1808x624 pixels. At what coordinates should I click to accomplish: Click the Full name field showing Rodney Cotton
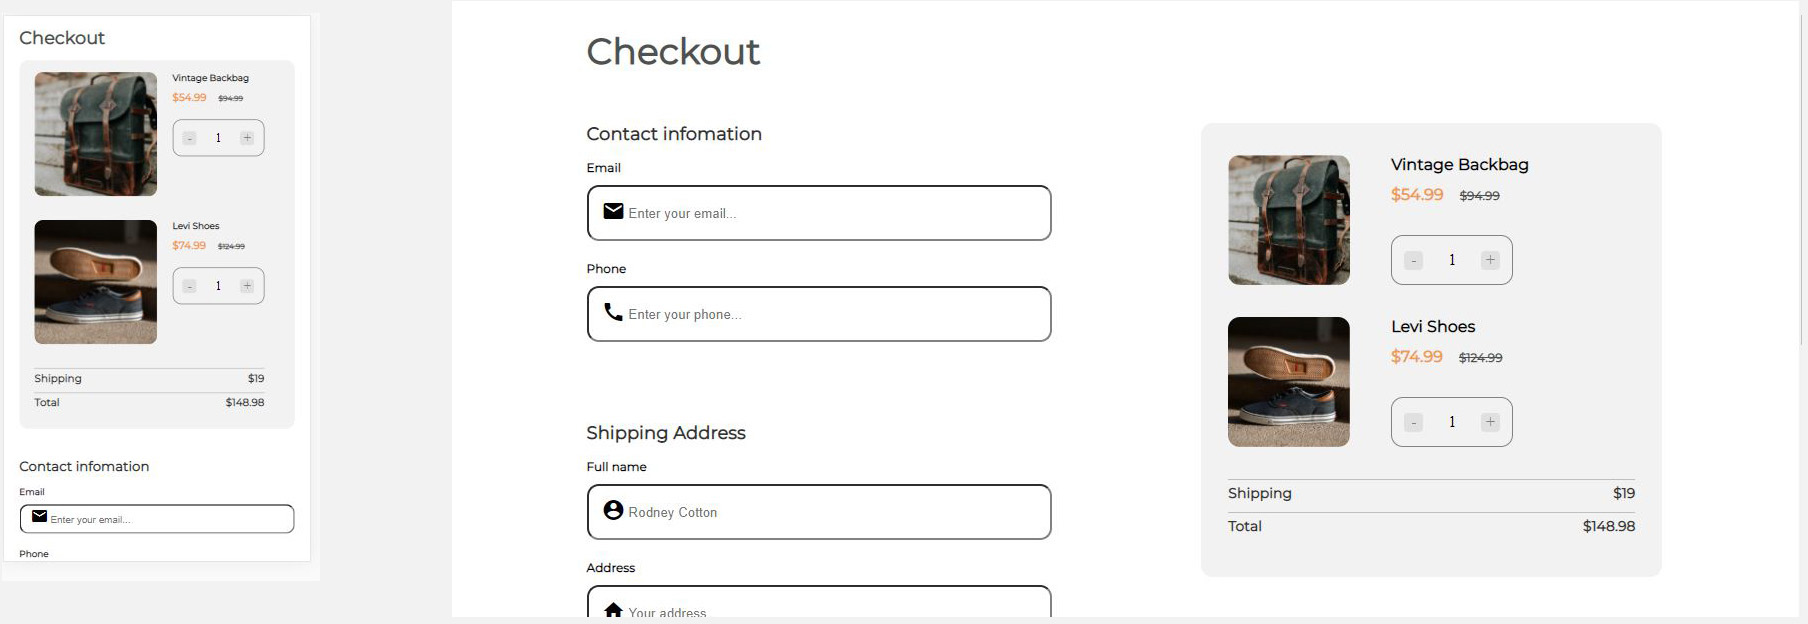(830, 512)
